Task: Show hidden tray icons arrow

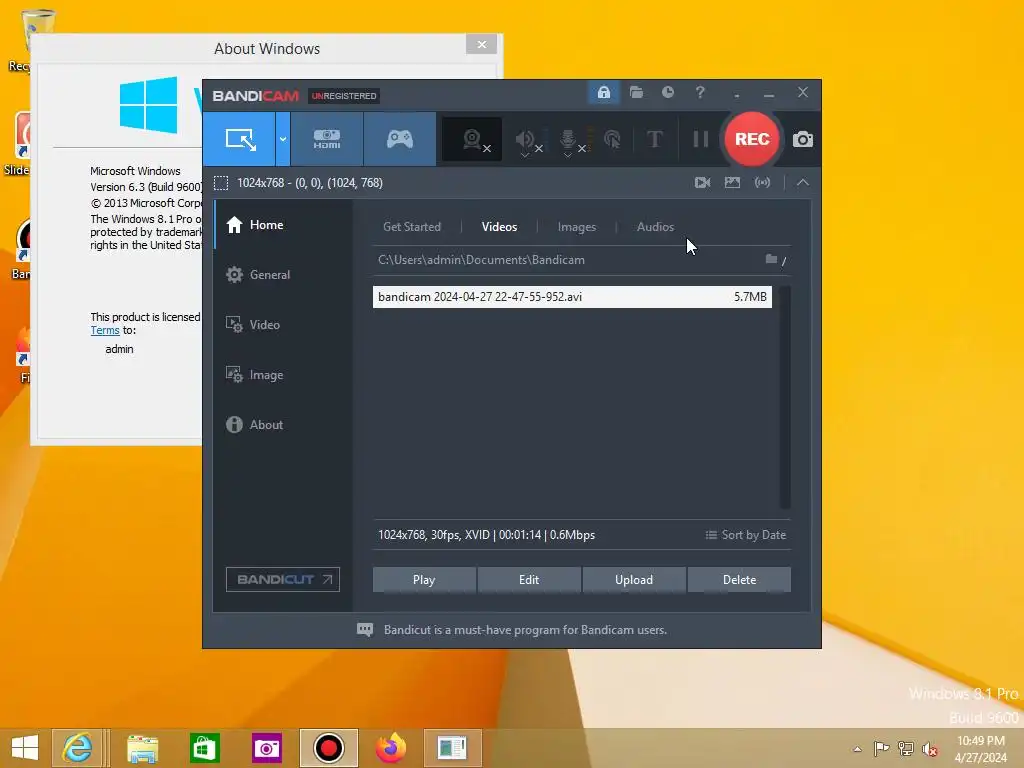Action: pos(857,749)
